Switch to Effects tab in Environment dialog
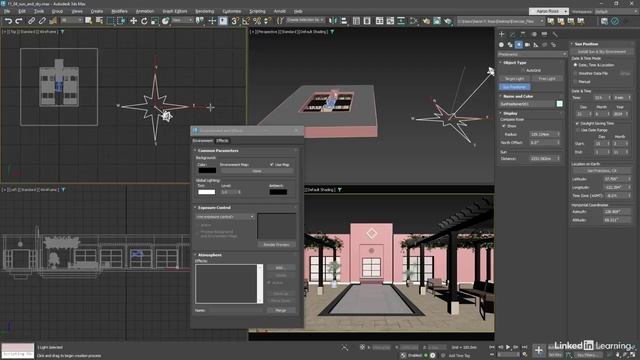Screen dimensions: 640x360 coord(222,141)
